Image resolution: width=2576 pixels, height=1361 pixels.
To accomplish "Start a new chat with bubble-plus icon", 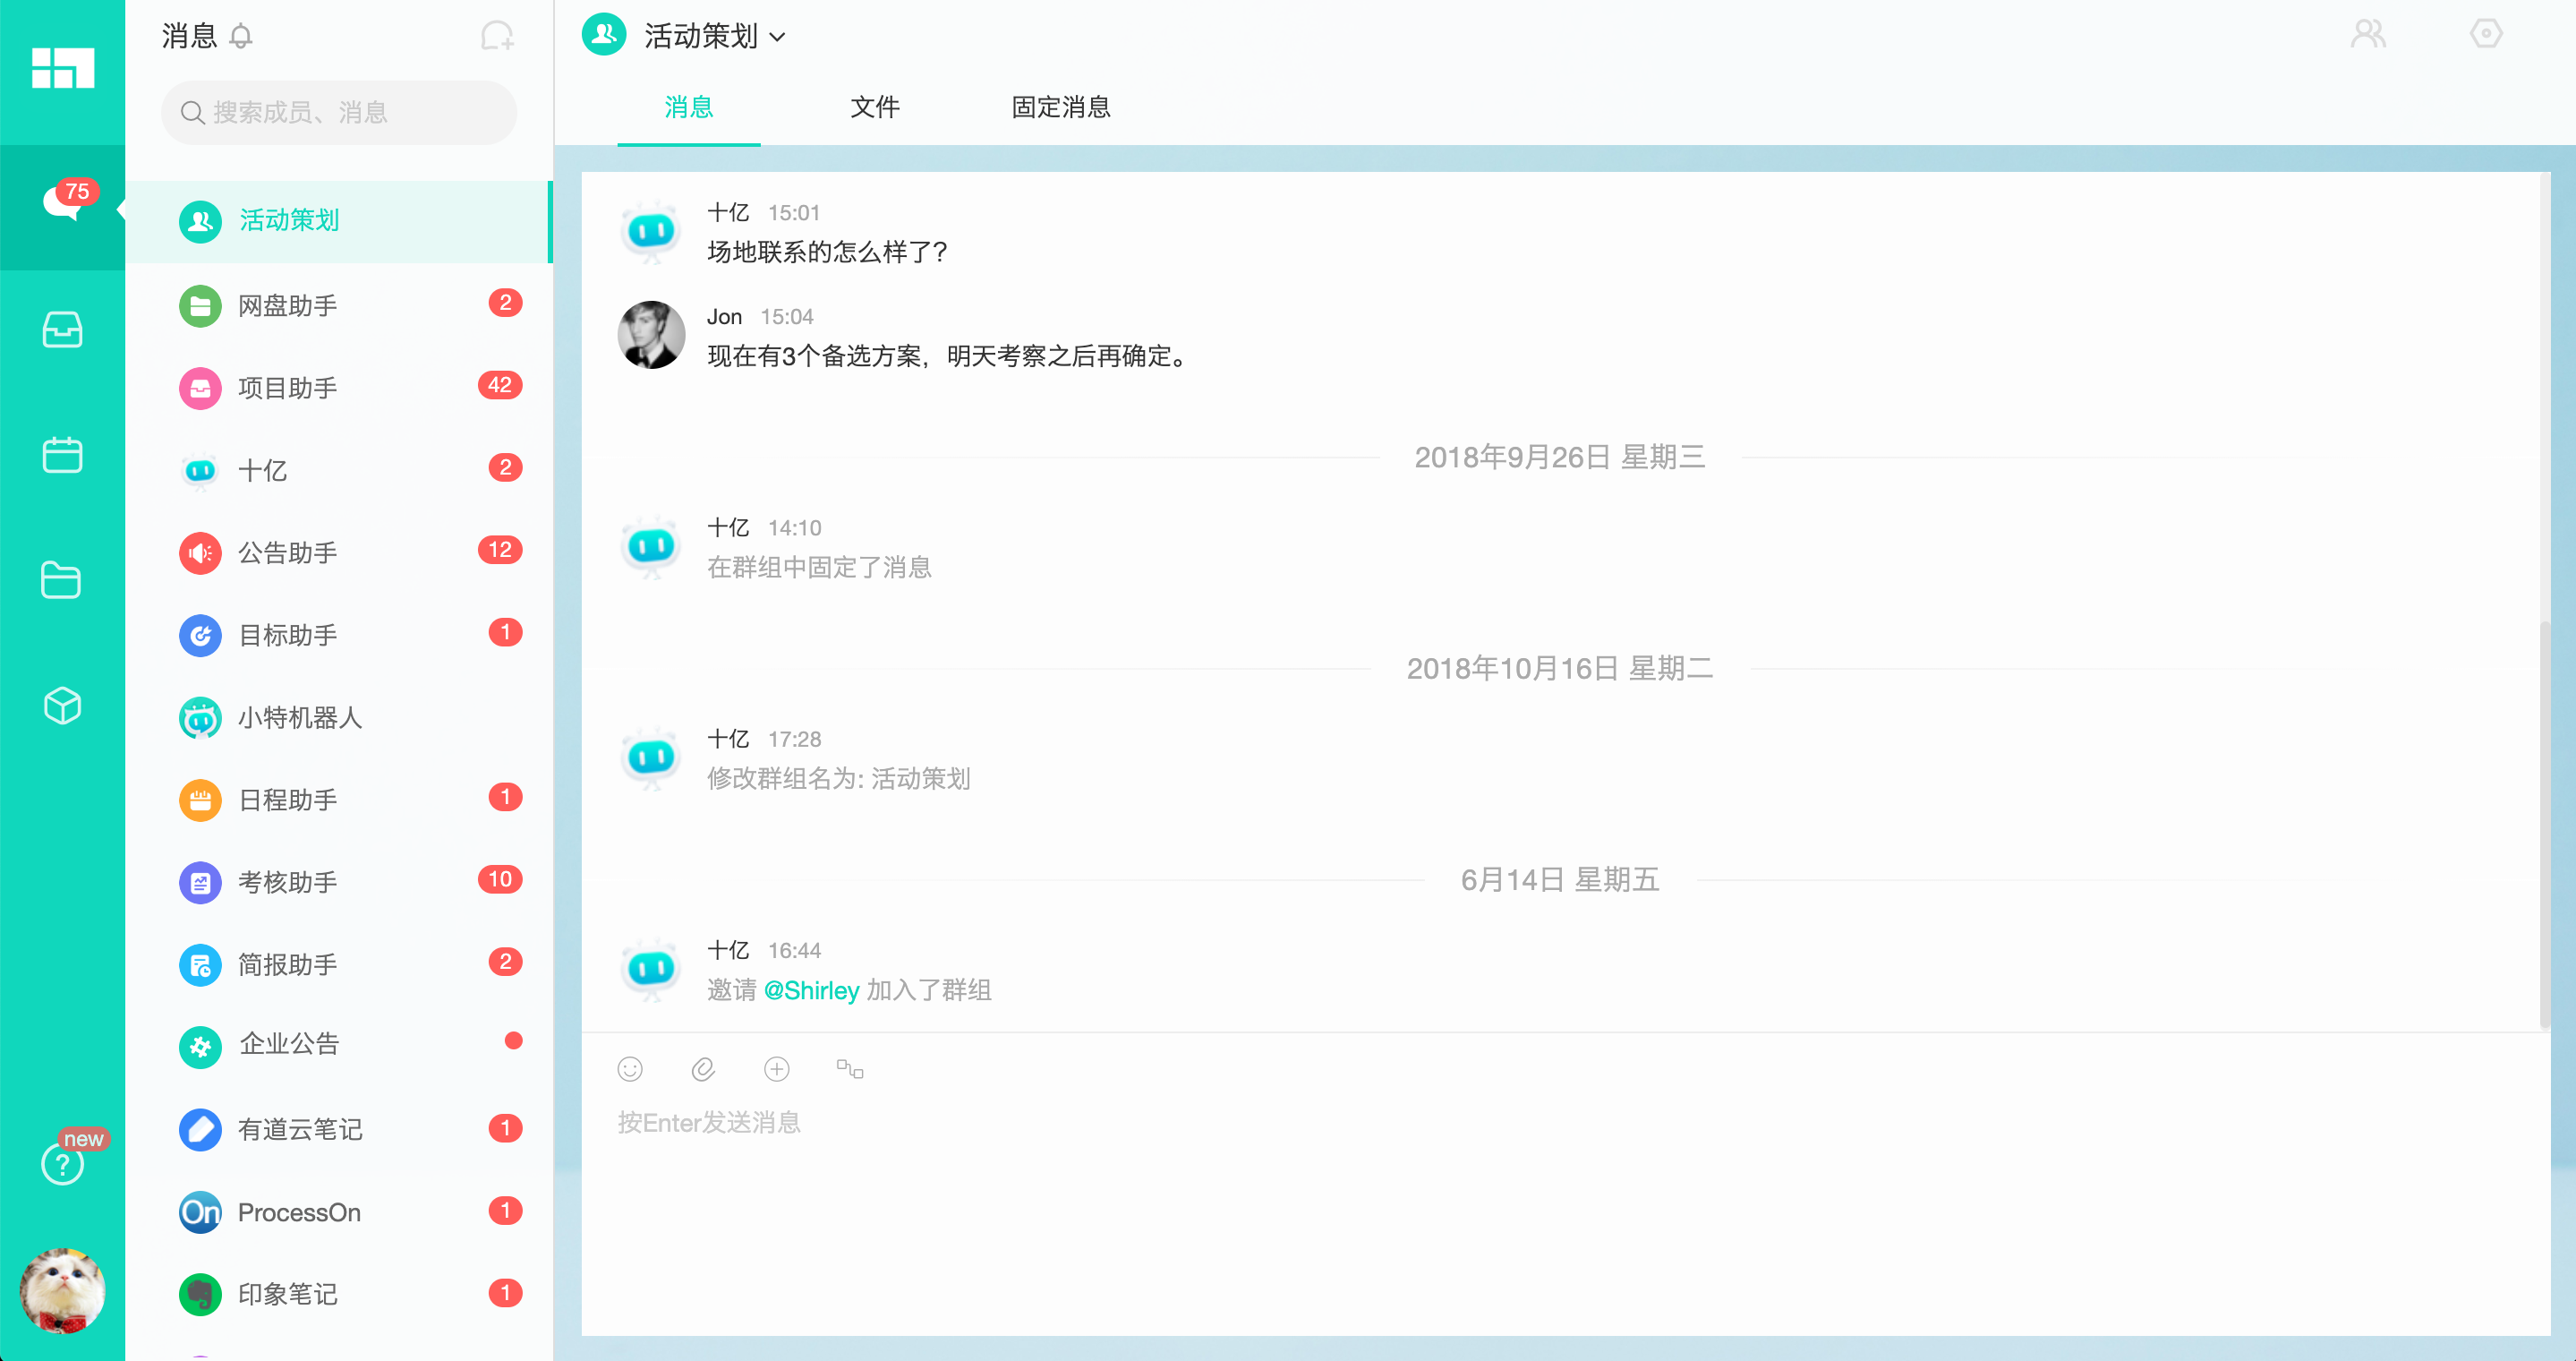I will (x=497, y=37).
